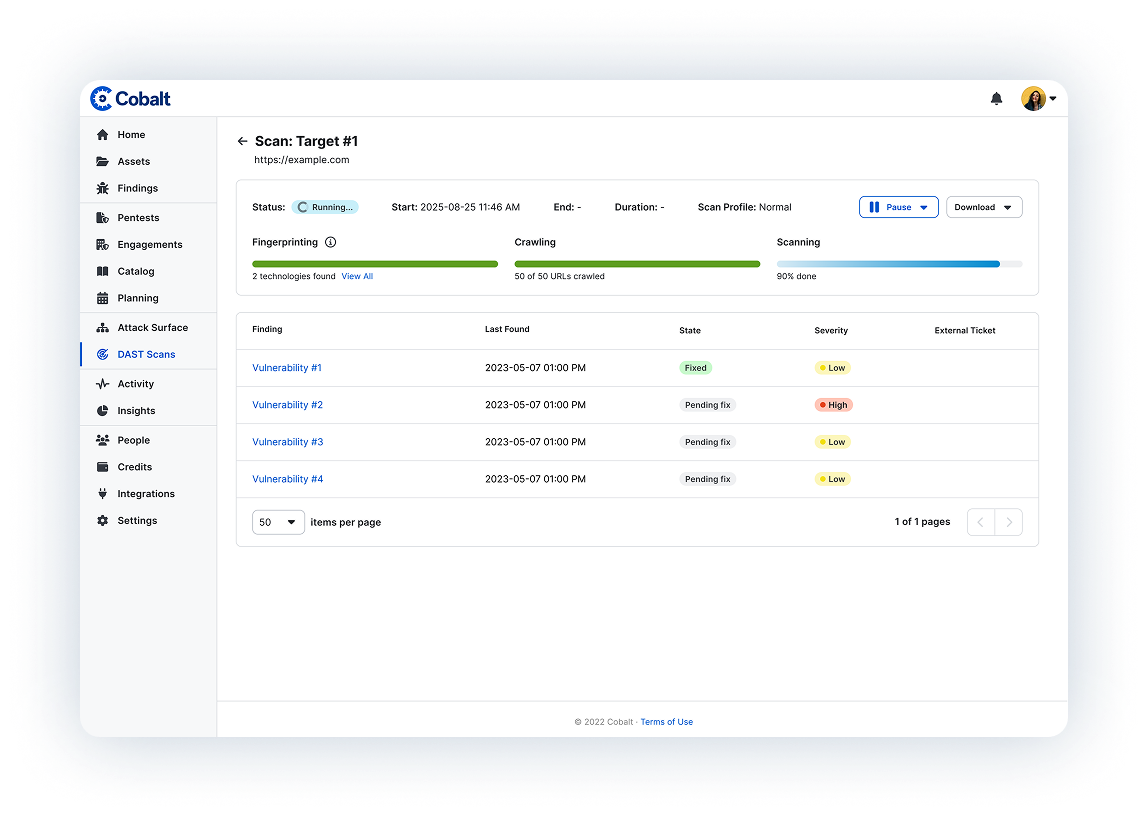The width and height of the screenshot is (1148, 817).
Task: Open the Vulnerability #2 finding link
Action: [287, 405]
